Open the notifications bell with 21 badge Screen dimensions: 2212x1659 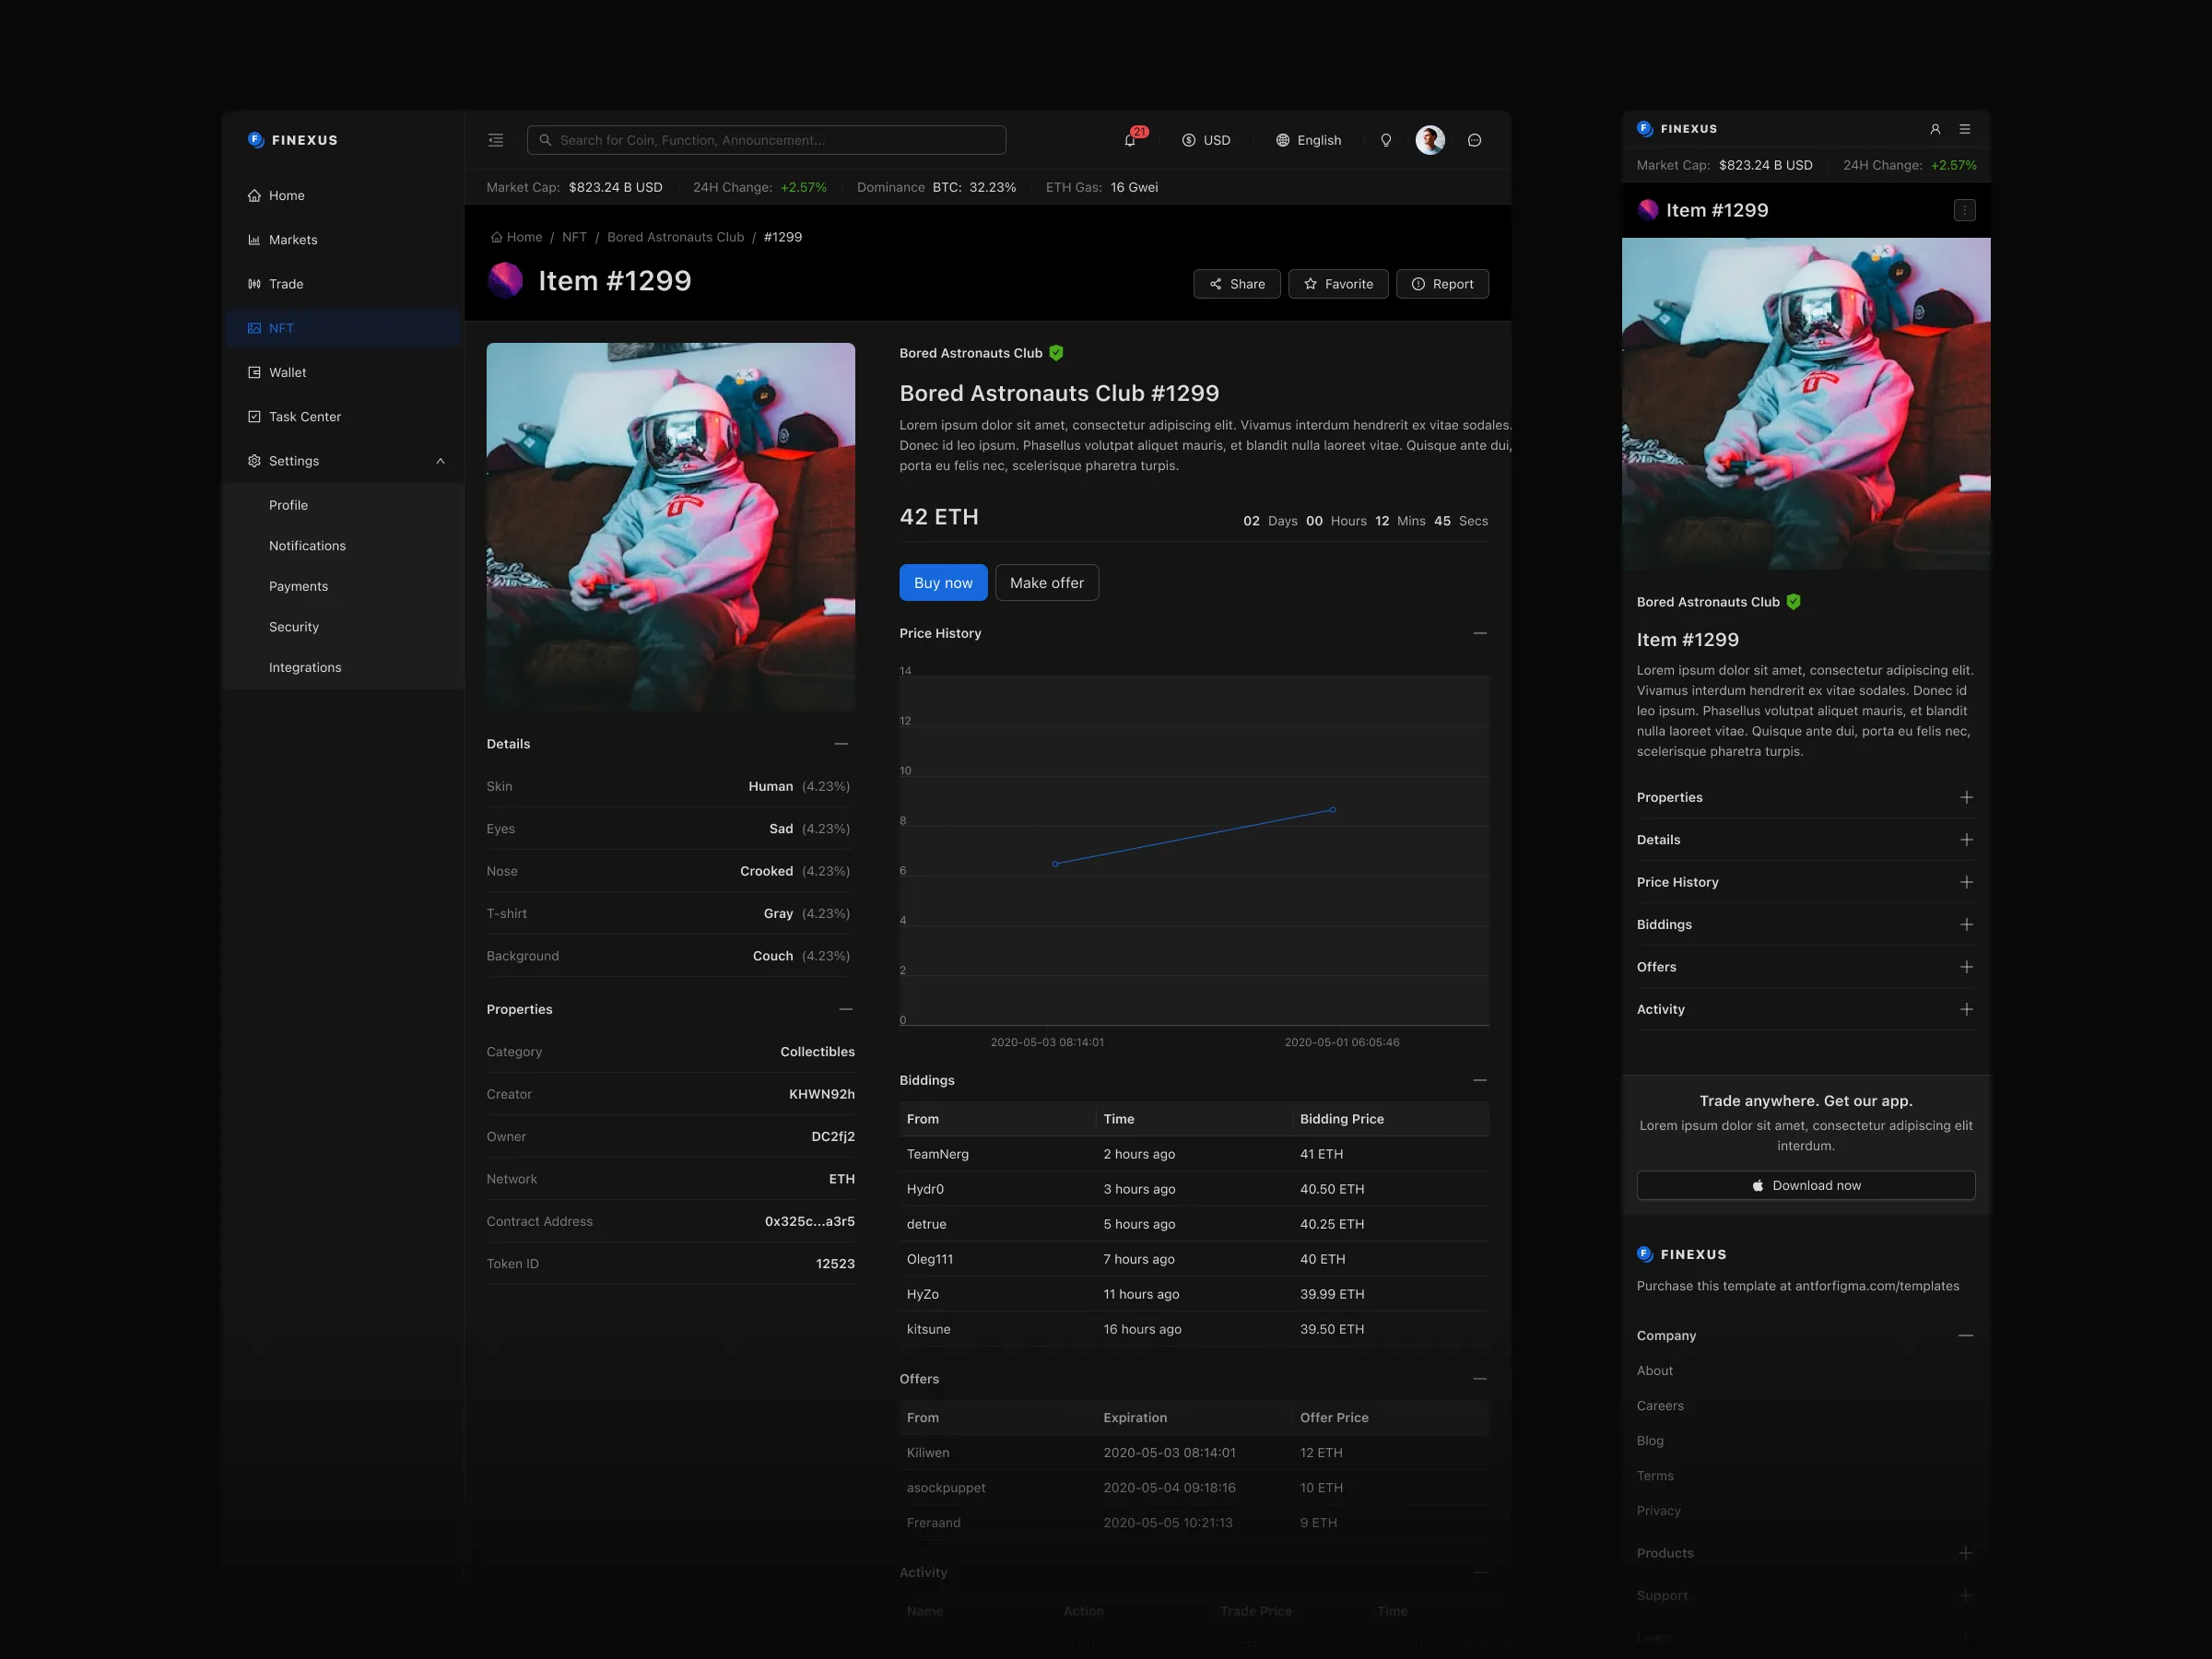pos(1131,139)
